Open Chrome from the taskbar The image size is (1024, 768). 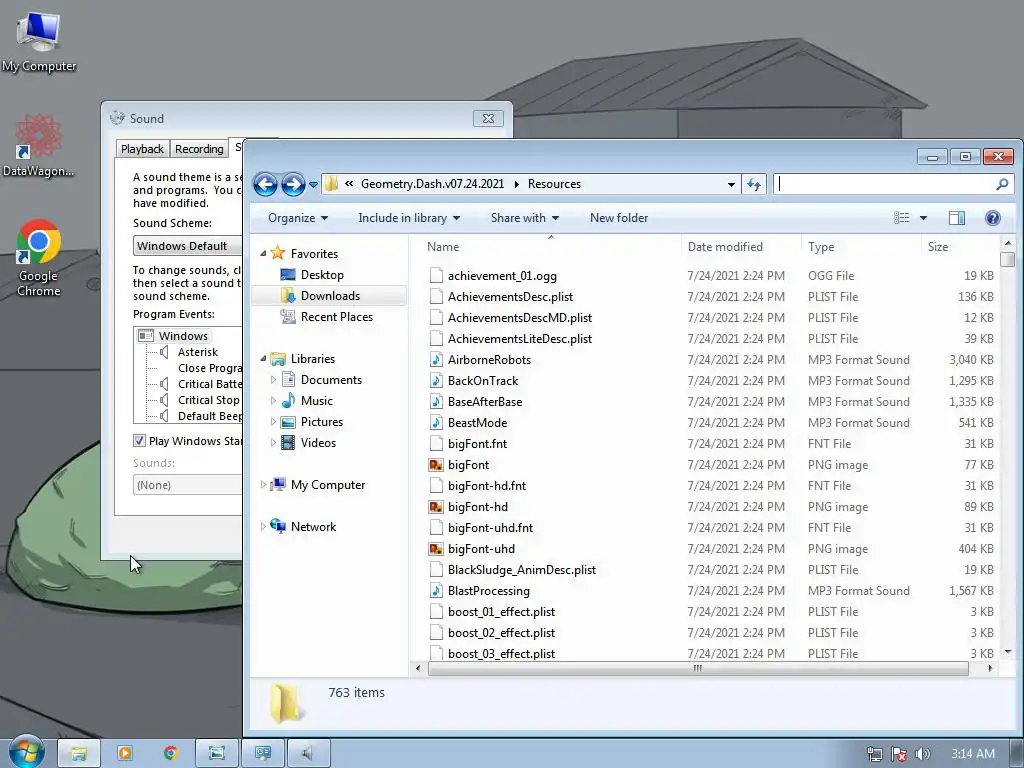171,753
